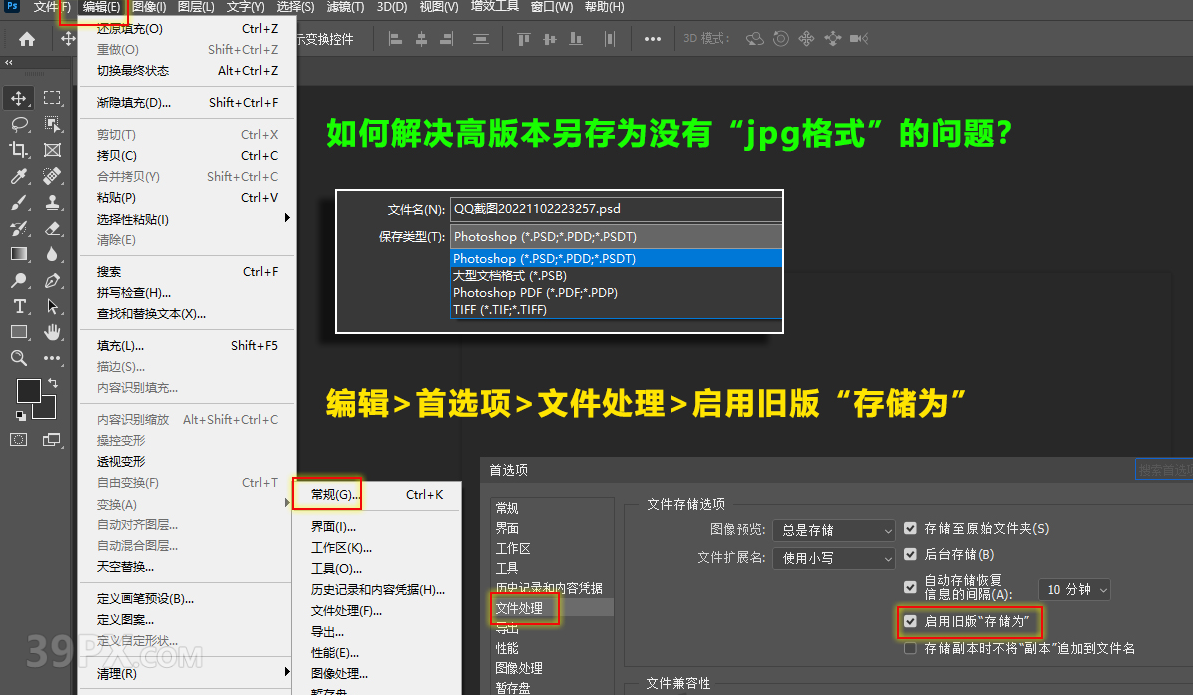Toggle the 启用旧版"存储为" checkbox
Viewport: 1193px width, 695px height.
click(x=910, y=621)
